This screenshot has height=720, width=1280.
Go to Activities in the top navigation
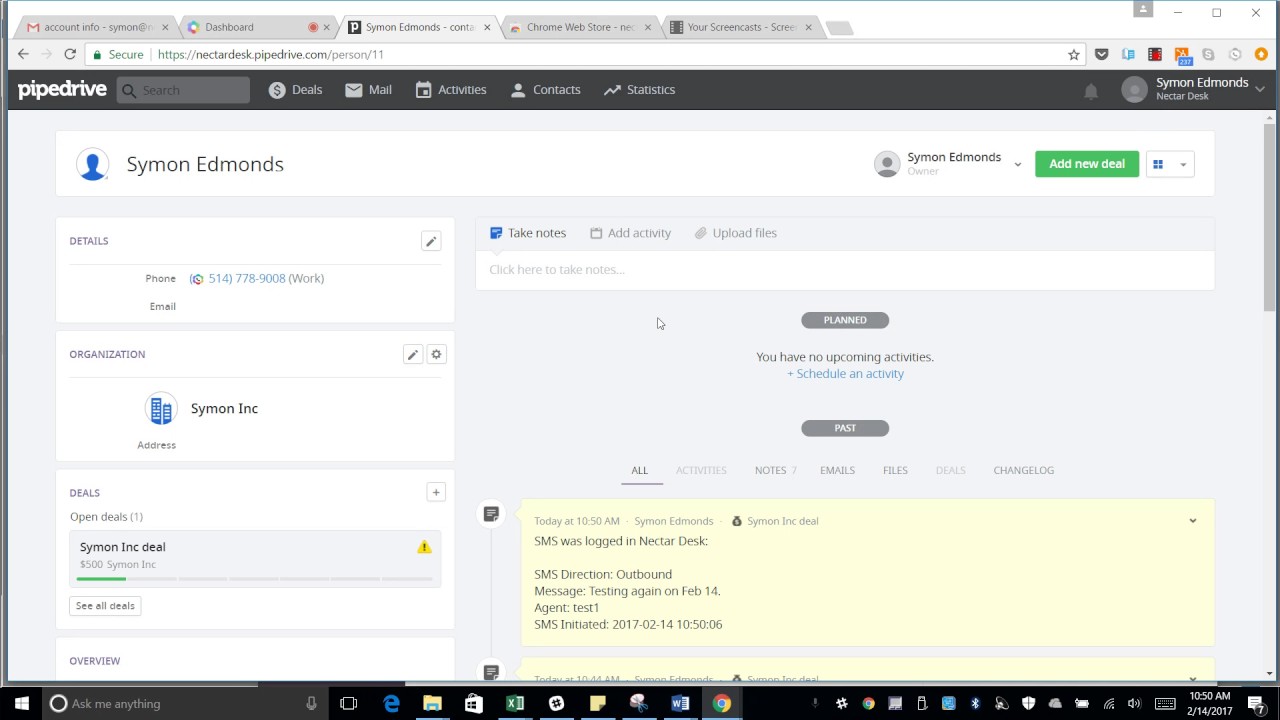tap(450, 90)
